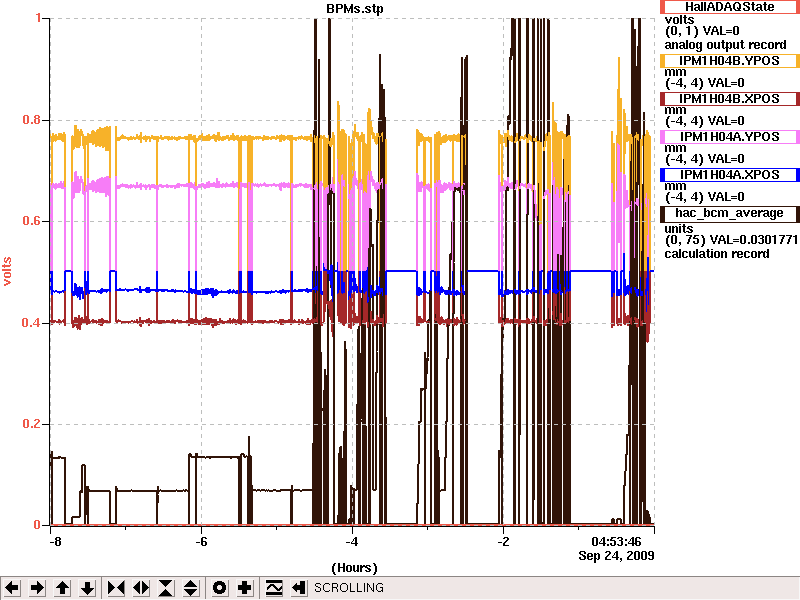The height and width of the screenshot is (600, 800).
Task: Click the Sep 24, 2009 date label
Action: coord(616,556)
